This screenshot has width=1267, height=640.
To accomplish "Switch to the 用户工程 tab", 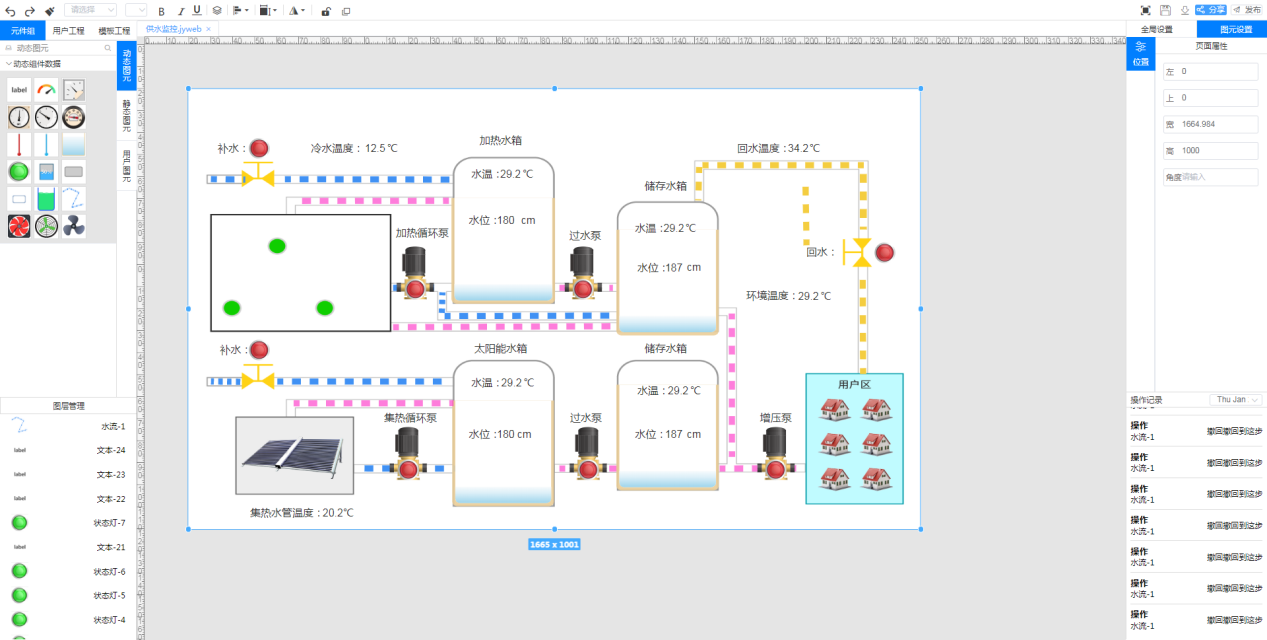I will tap(69, 30).
